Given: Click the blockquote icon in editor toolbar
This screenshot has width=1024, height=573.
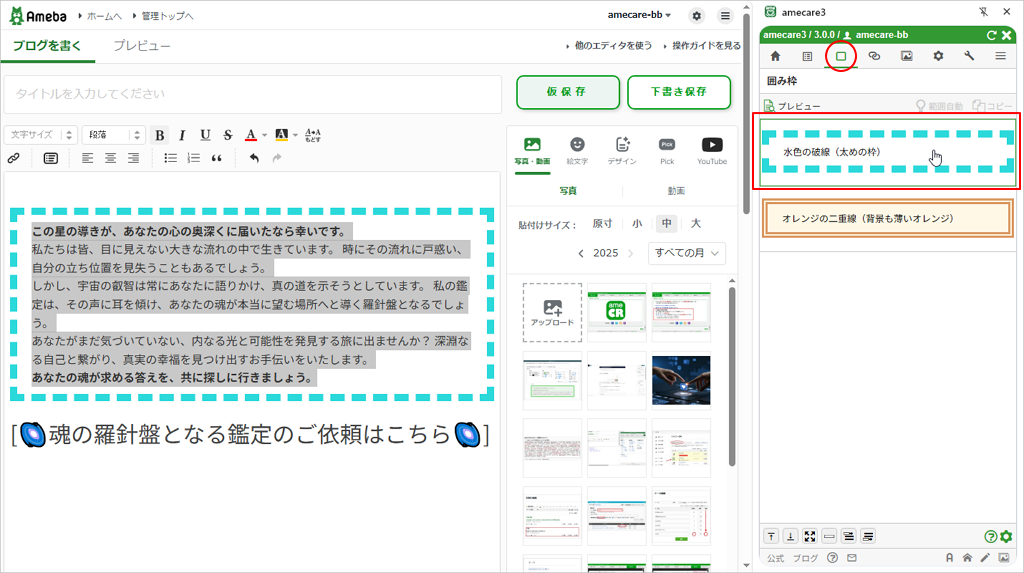Looking at the screenshot, I should [x=217, y=158].
